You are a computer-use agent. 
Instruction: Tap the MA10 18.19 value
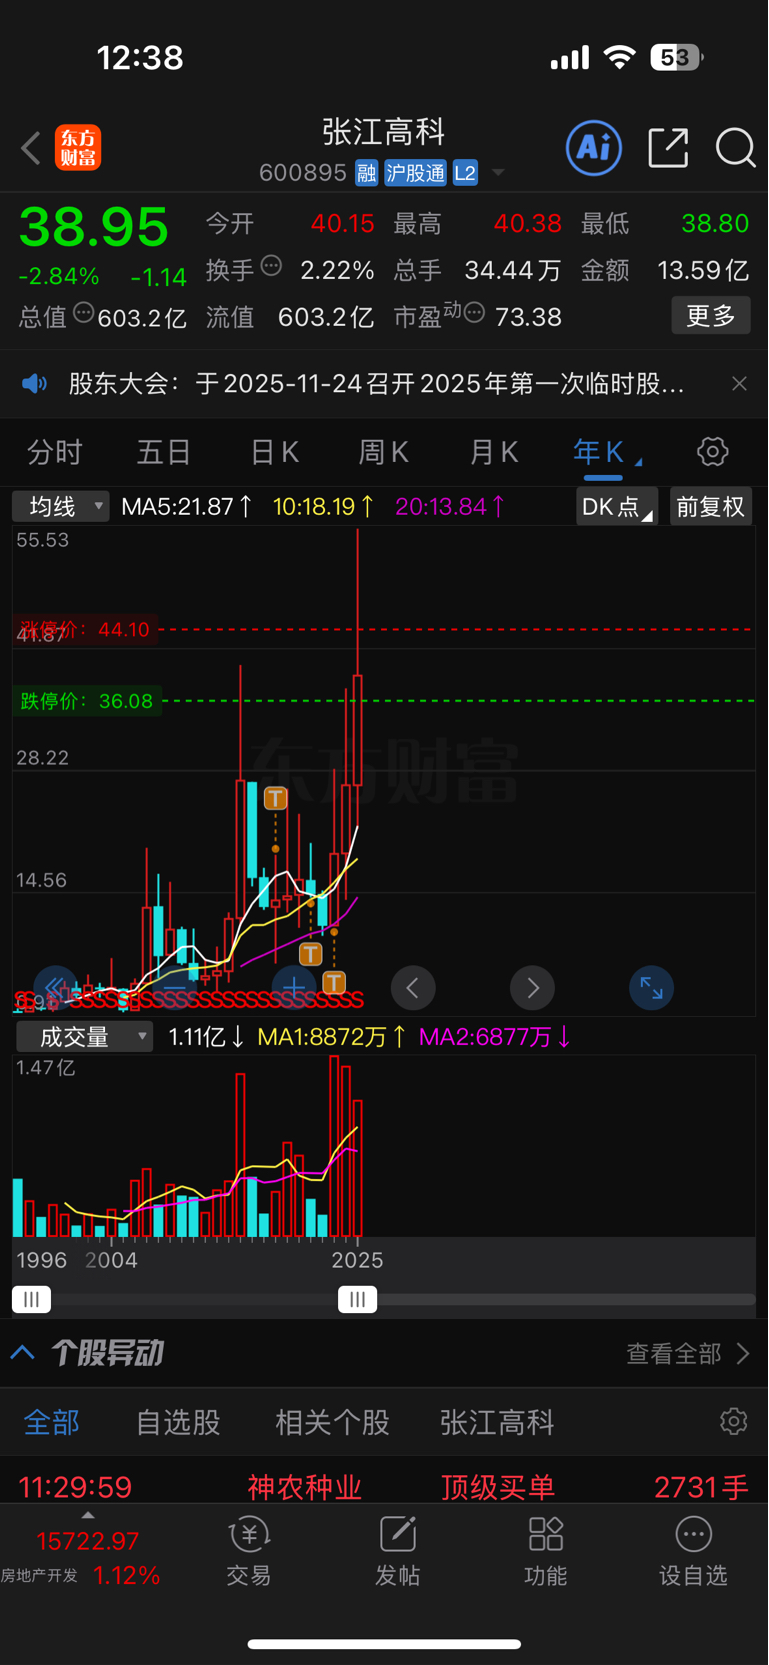click(323, 507)
